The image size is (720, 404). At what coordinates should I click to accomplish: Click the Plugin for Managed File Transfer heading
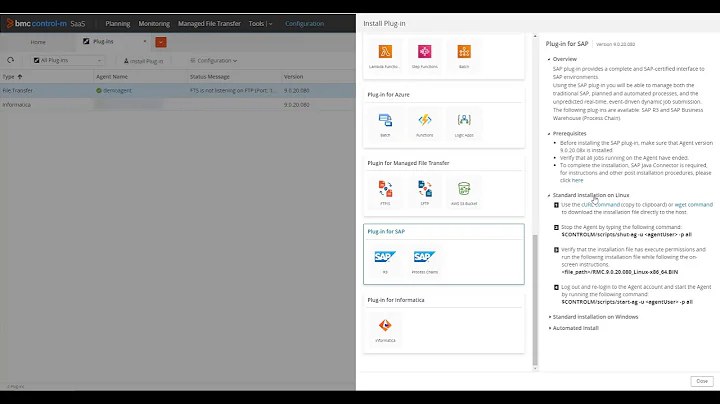408,163
